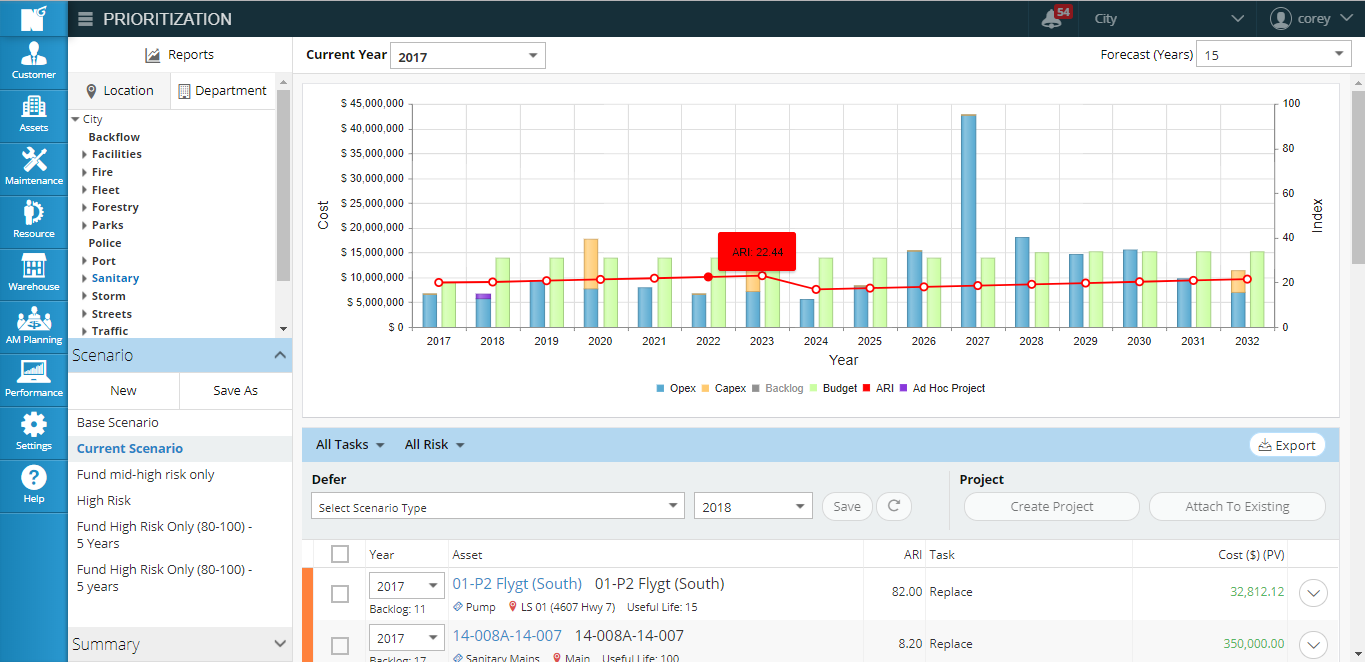Click the 2023 ARI data point on chart
The height and width of the screenshot is (662, 1365).
pyautogui.click(x=762, y=275)
